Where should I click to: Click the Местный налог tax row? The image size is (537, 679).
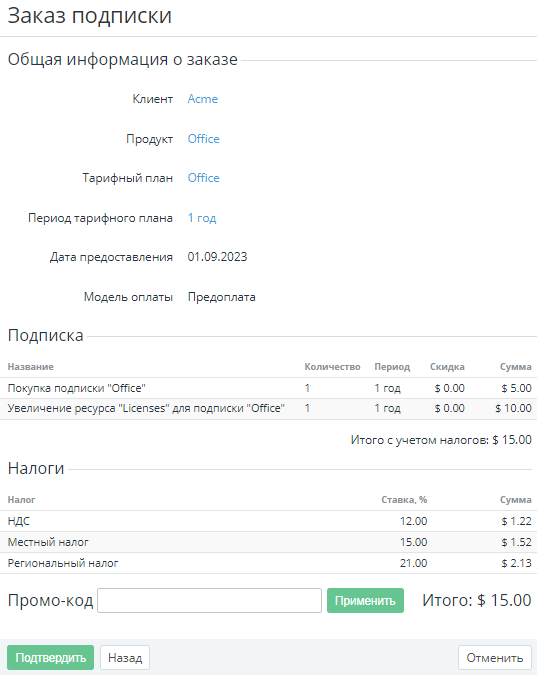[x=268, y=542]
